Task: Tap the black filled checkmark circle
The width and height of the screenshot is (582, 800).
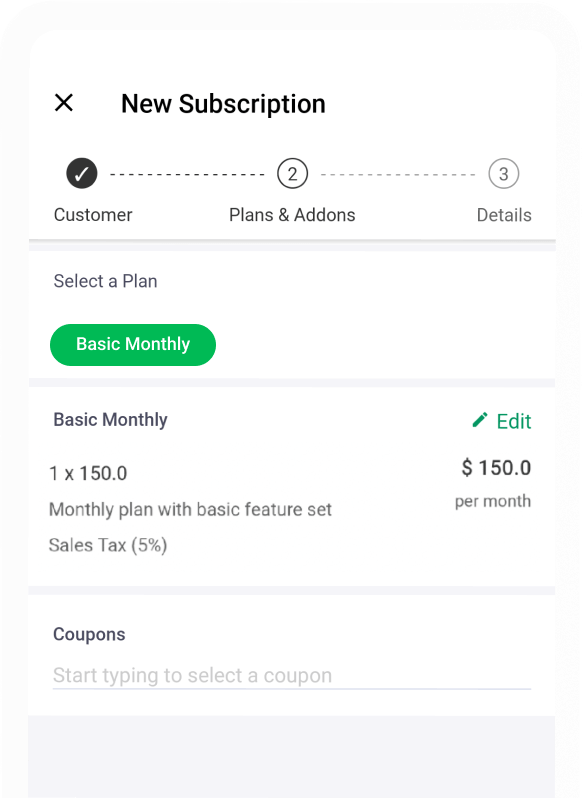Action: 81,173
